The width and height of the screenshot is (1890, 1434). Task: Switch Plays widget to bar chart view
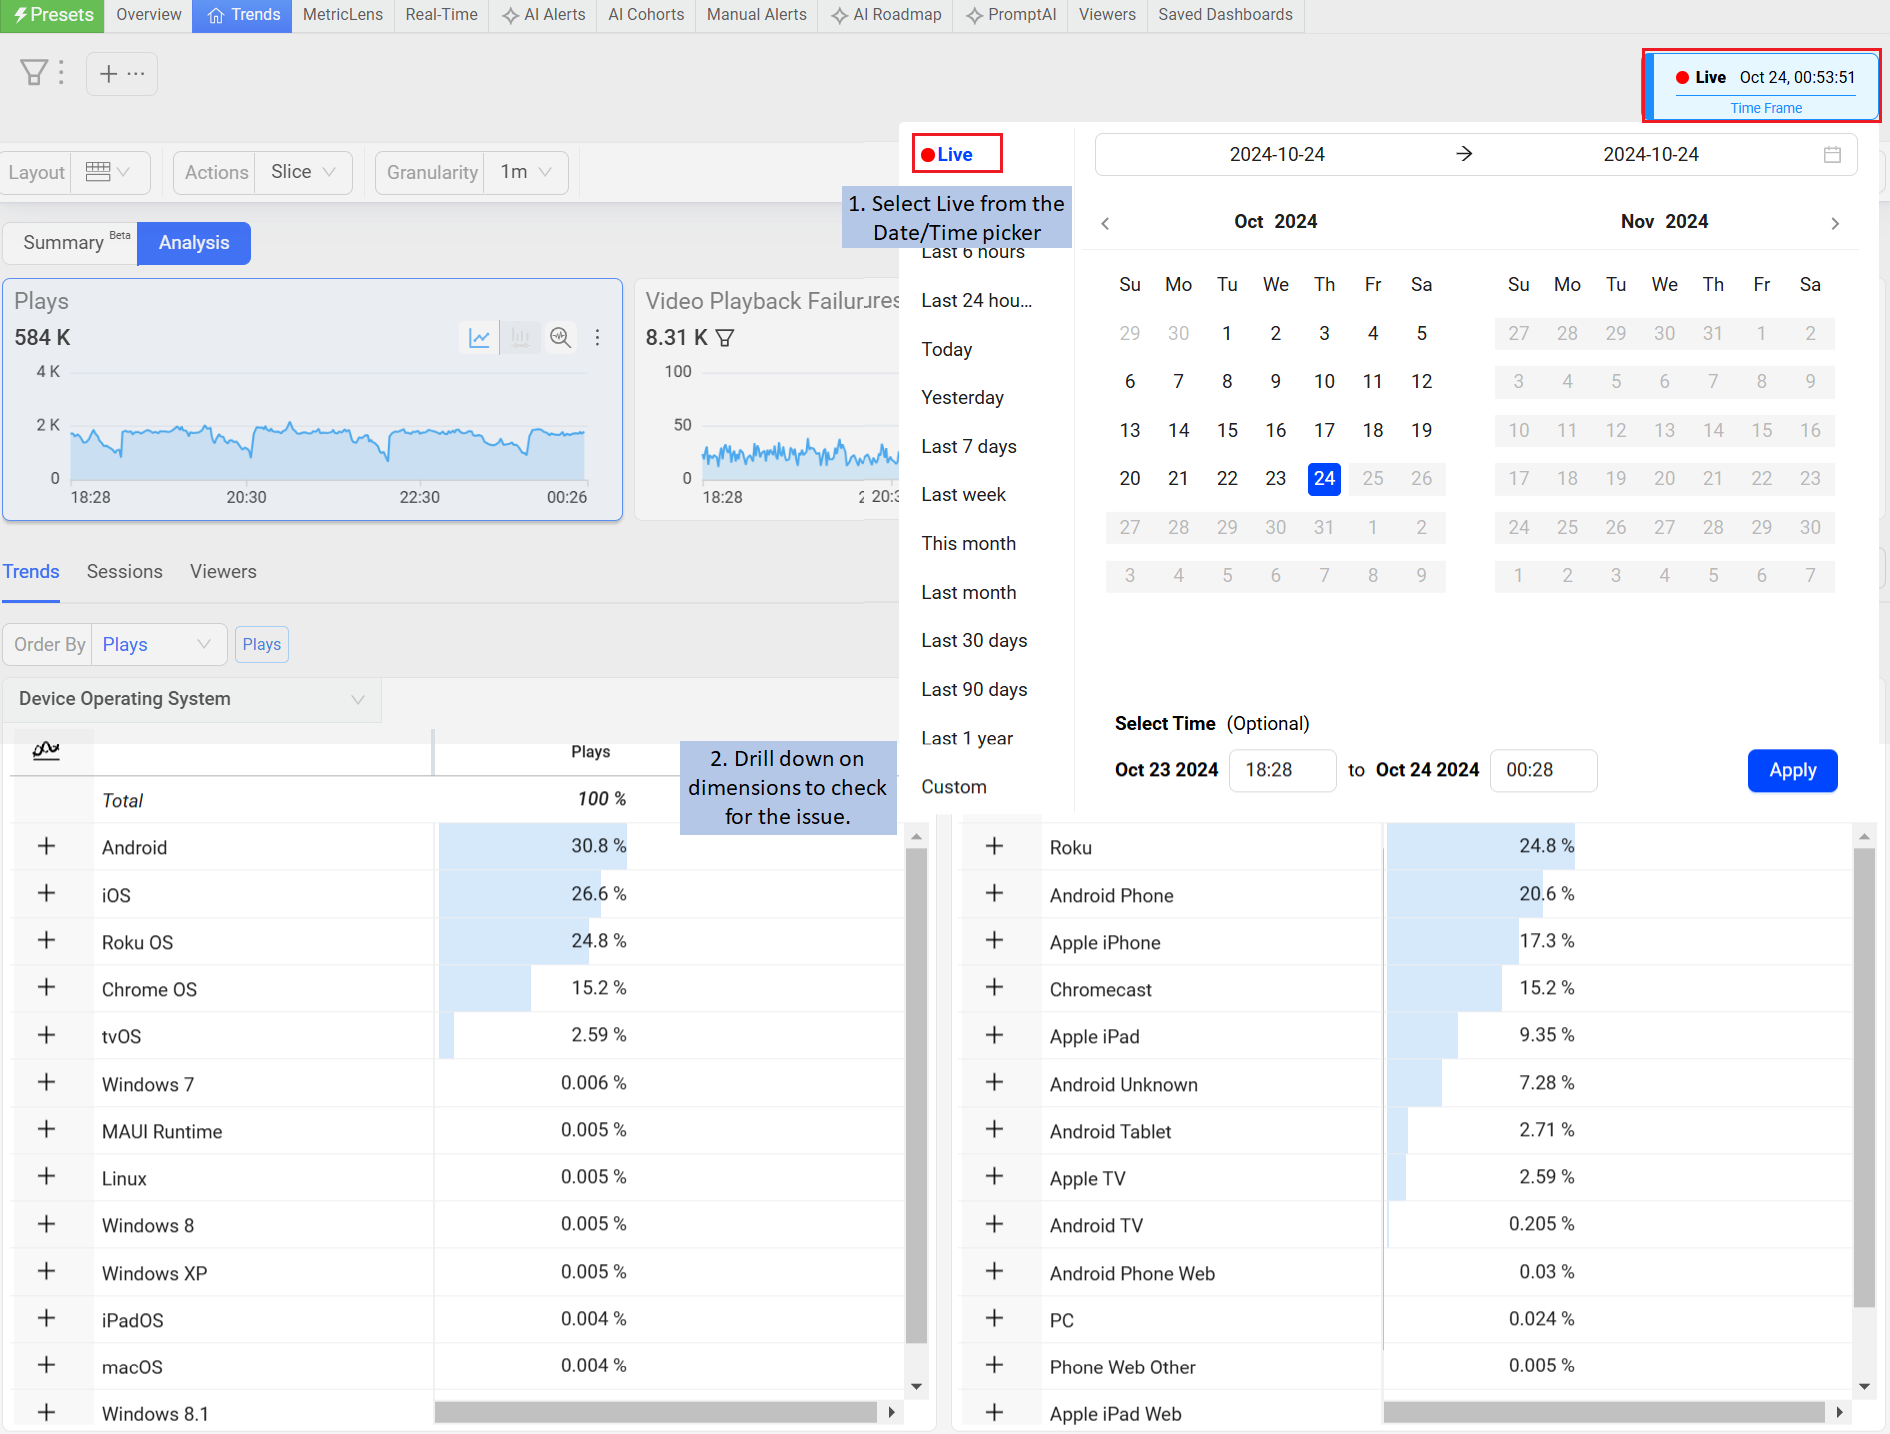pyautogui.click(x=520, y=338)
